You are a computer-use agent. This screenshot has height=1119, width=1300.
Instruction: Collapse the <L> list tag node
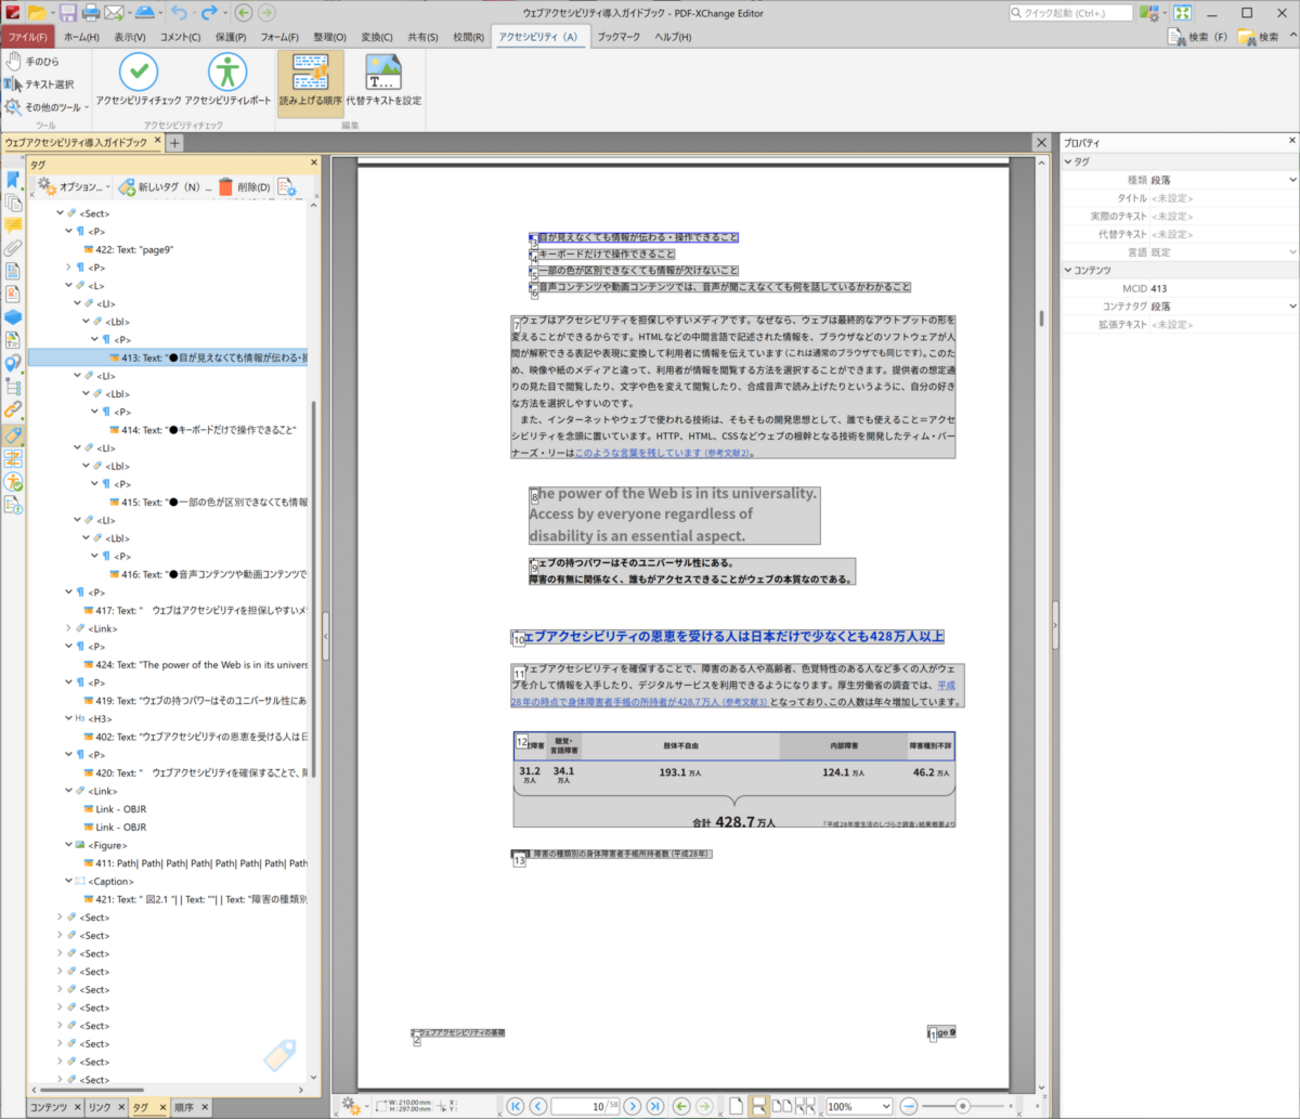tap(69, 285)
